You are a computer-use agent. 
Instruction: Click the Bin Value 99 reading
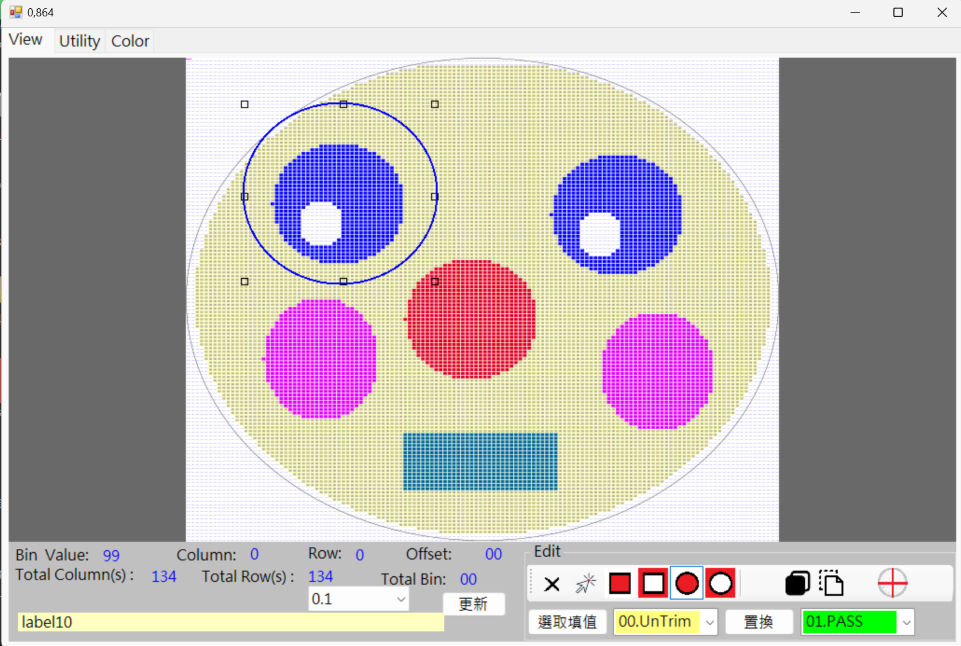(x=111, y=556)
